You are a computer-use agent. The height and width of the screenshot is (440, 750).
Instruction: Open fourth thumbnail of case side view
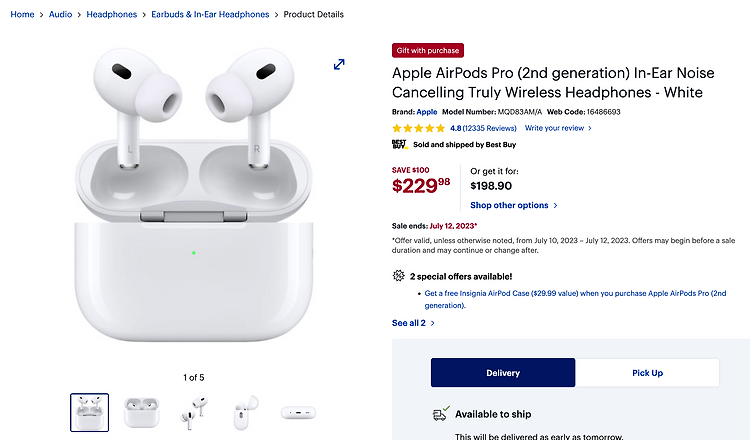click(246, 412)
